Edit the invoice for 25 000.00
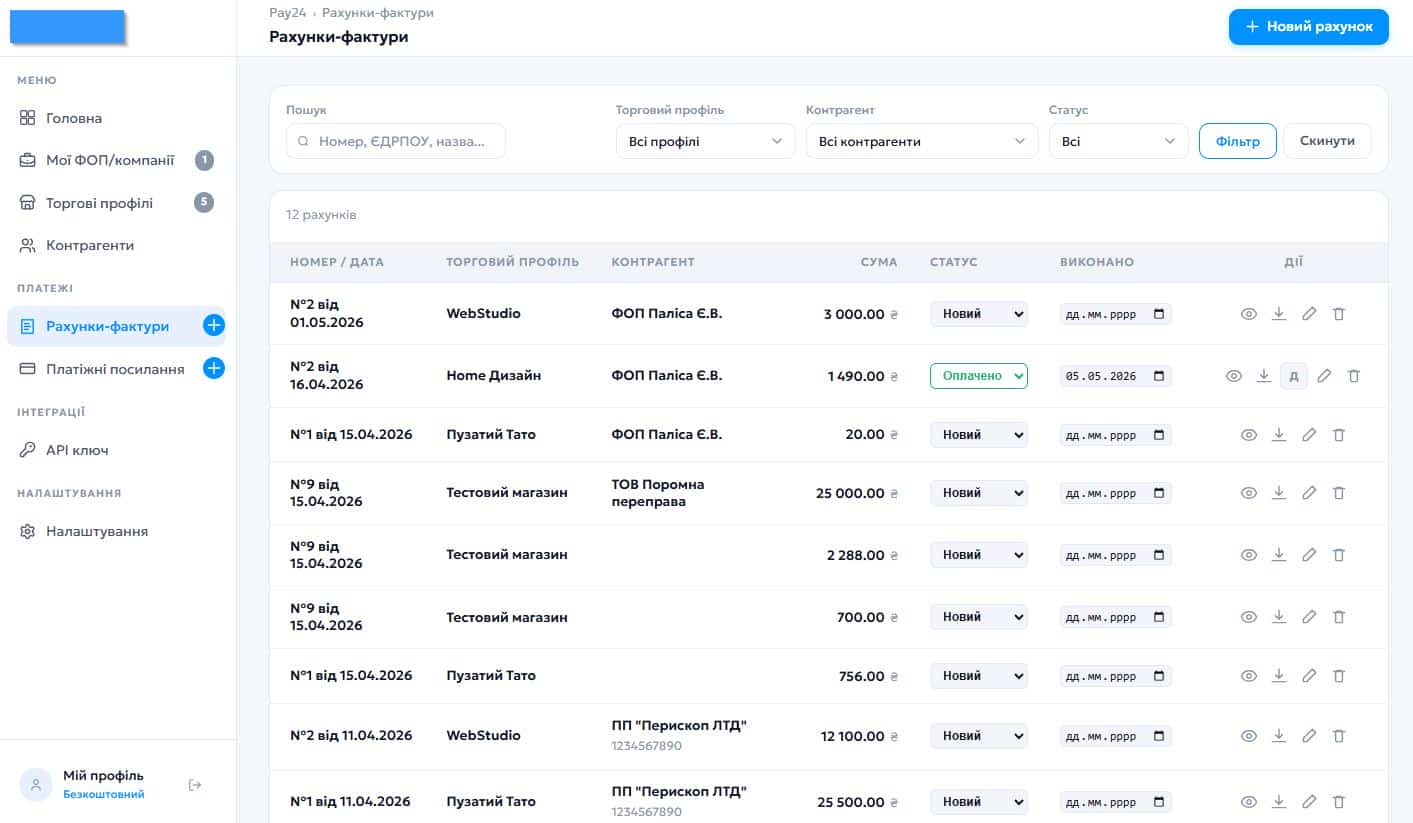This screenshot has width=1413, height=823. (1309, 493)
